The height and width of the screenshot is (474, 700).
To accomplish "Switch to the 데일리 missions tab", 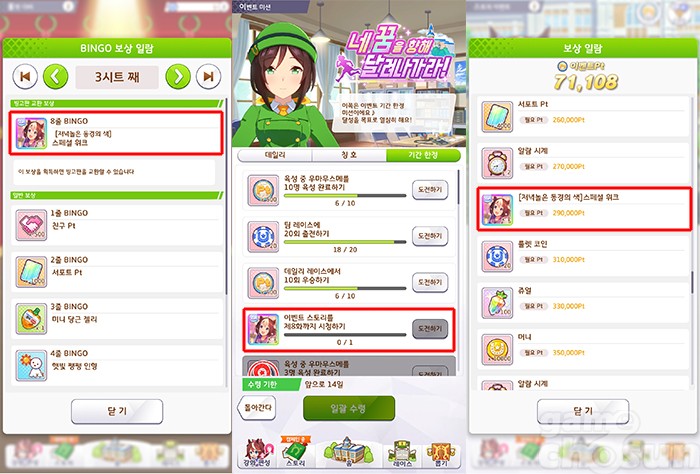I will point(275,155).
